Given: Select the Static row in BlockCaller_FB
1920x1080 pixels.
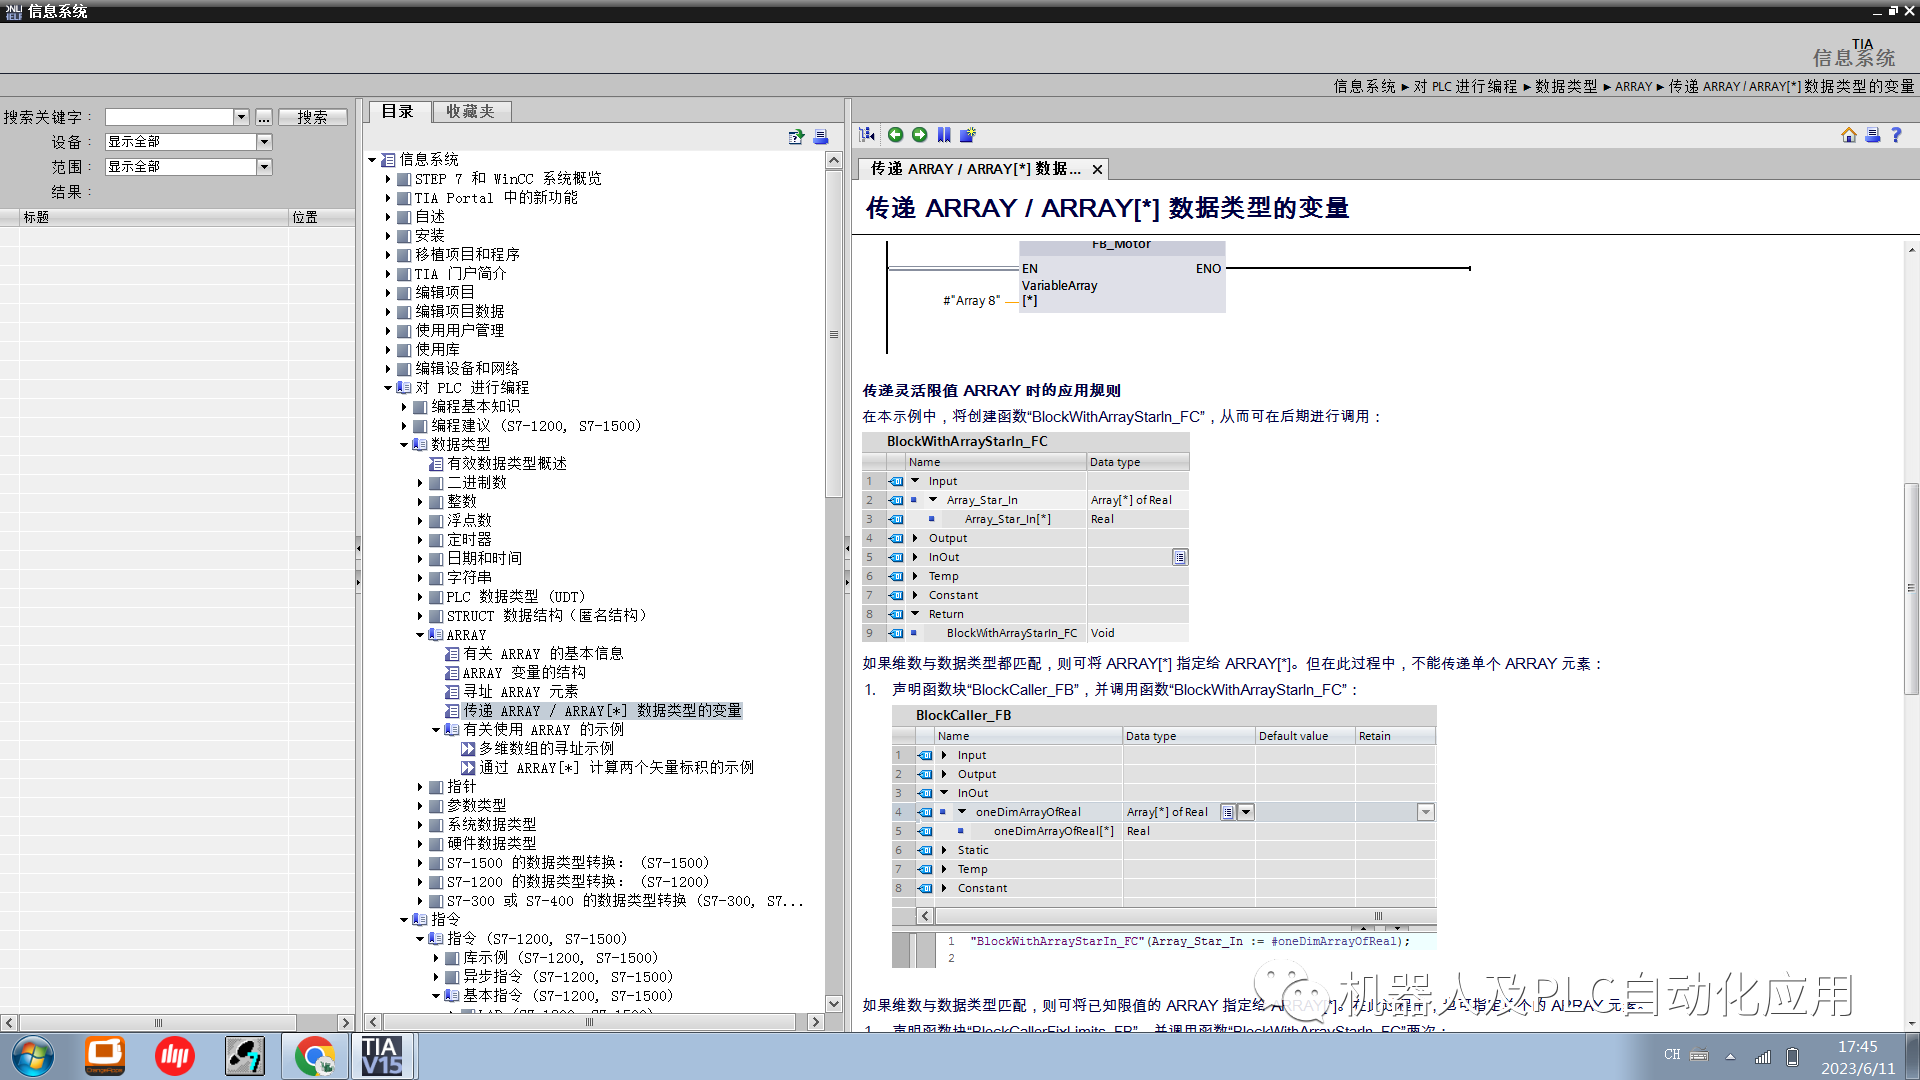Looking at the screenshot, I should click(x=1164, y=850).
